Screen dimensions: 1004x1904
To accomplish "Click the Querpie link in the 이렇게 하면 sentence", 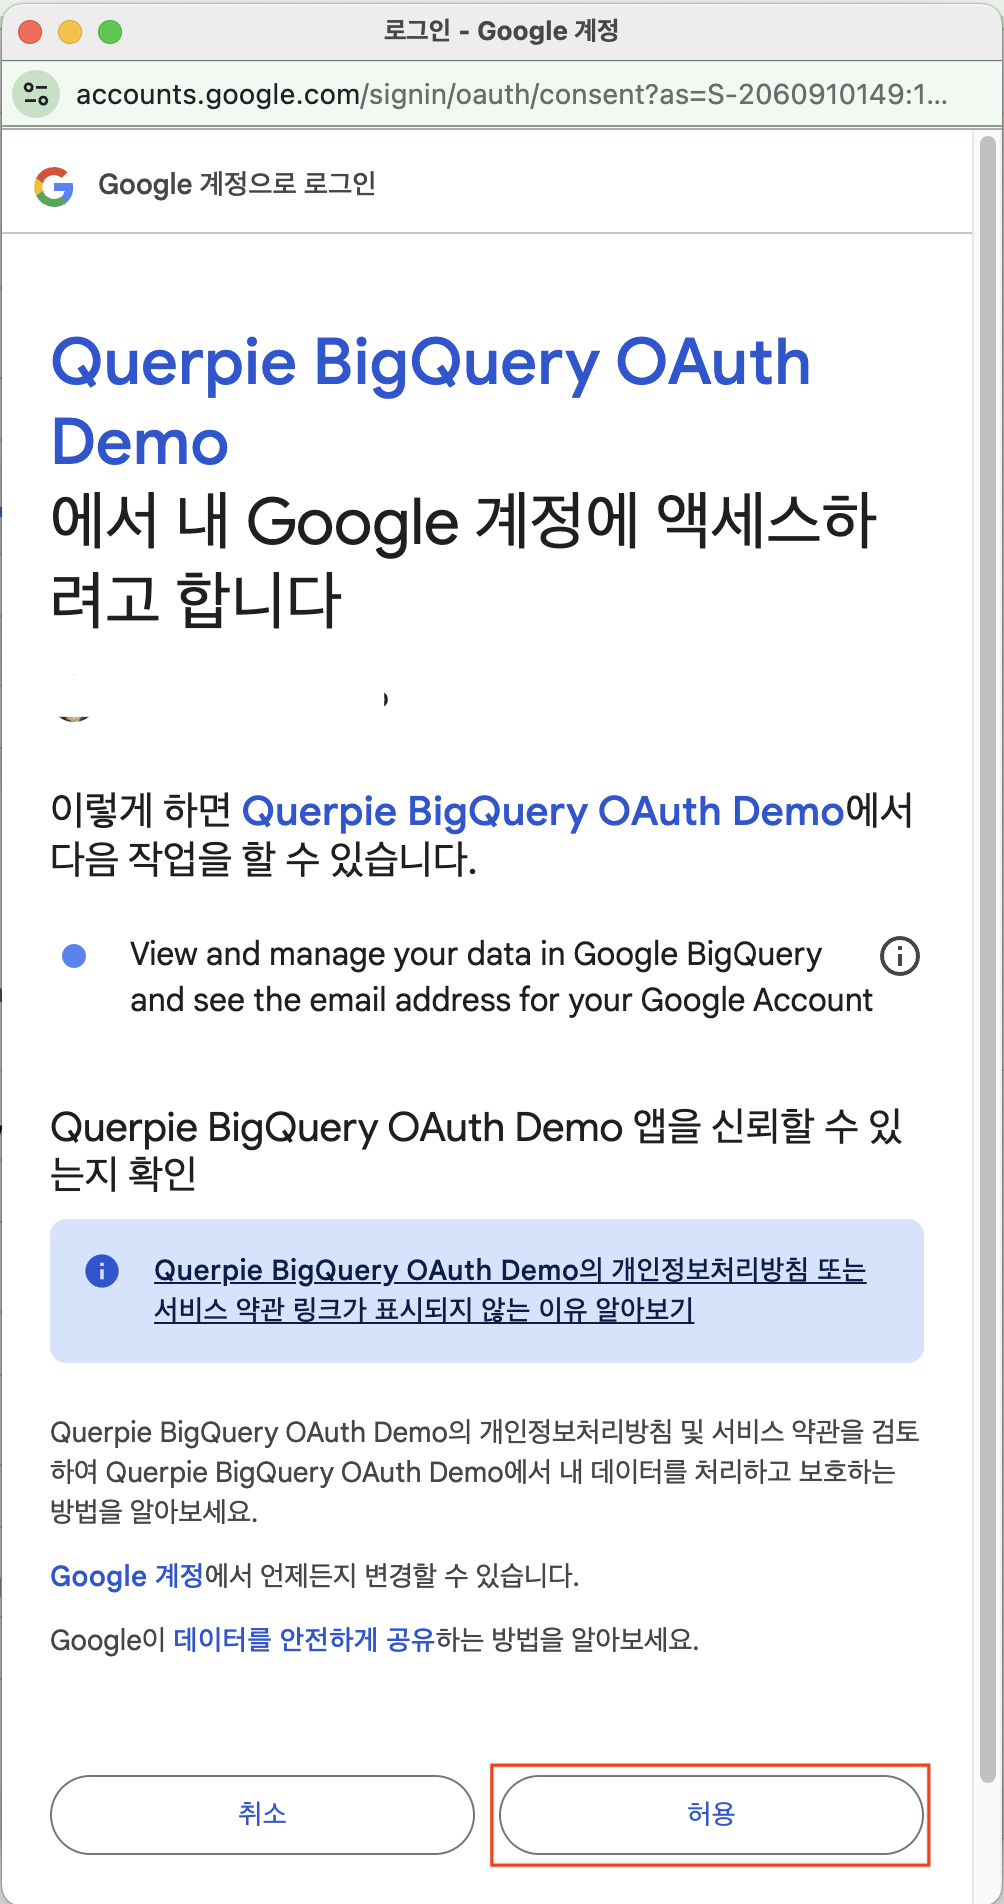I will [543, 812].
